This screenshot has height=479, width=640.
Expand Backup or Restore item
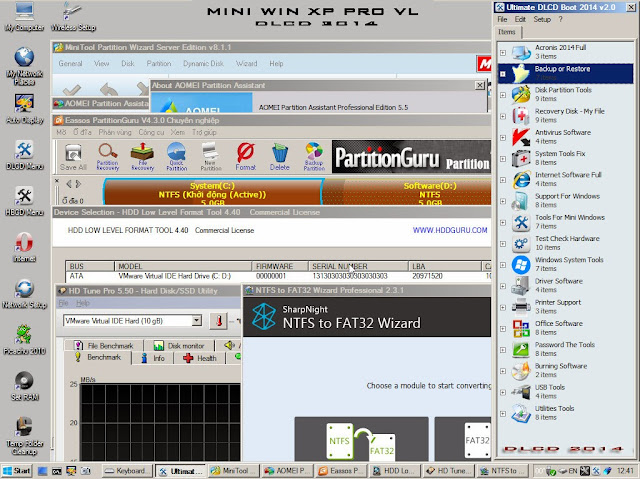pos(503,74)
